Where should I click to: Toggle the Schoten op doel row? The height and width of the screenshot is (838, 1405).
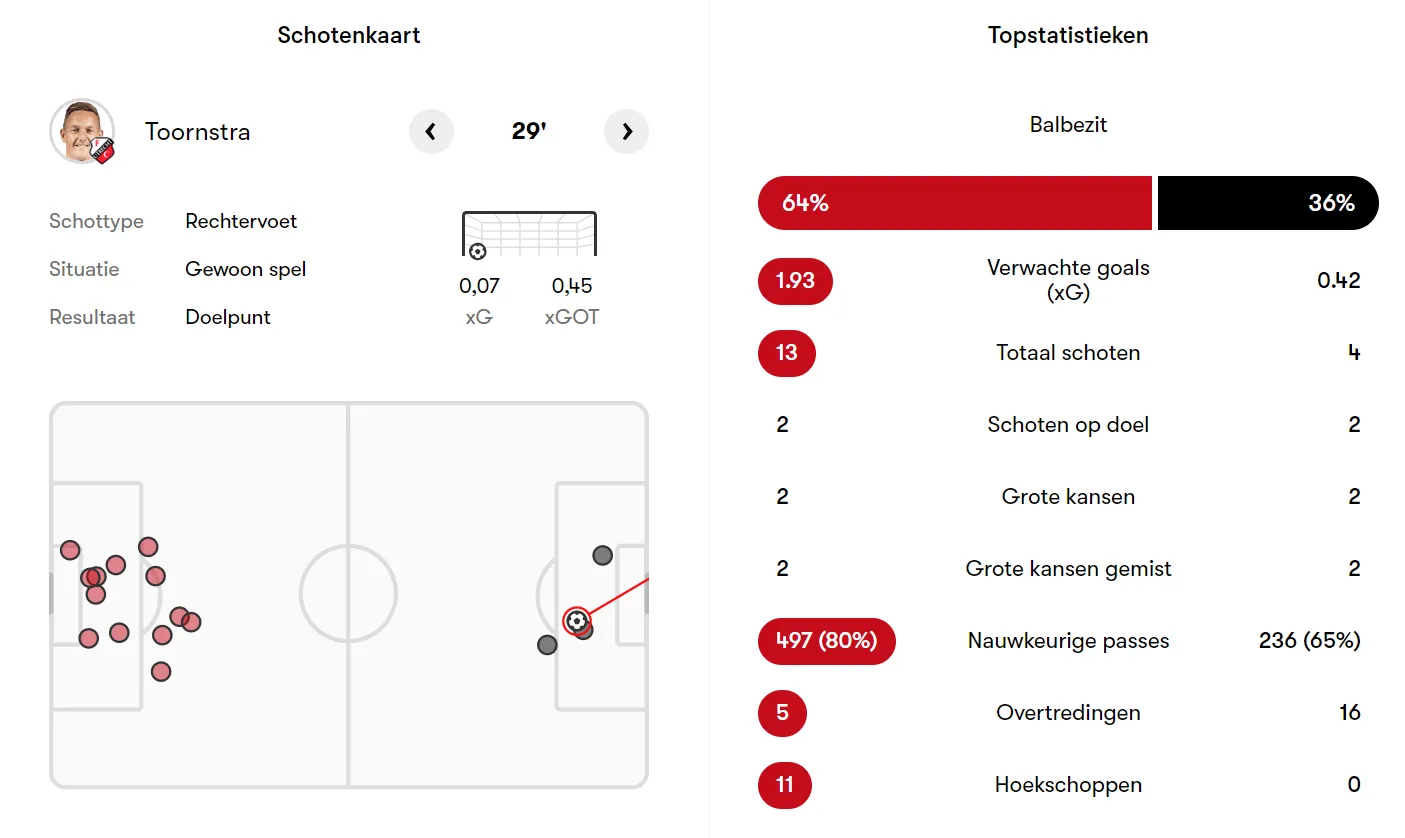tap(1068, 424)
